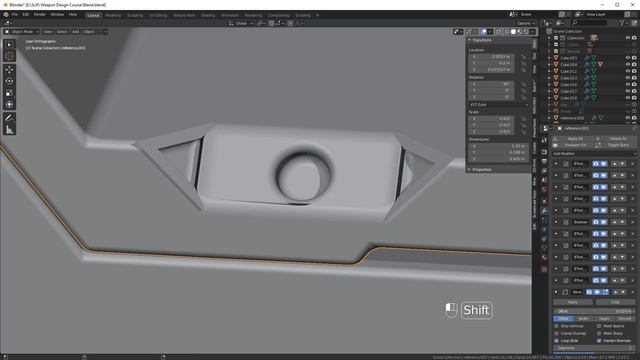Uncheck the Loop Slide checkbox
This screenshot has width=640, height=360.
pyautogui.click(x=557, y=341)
